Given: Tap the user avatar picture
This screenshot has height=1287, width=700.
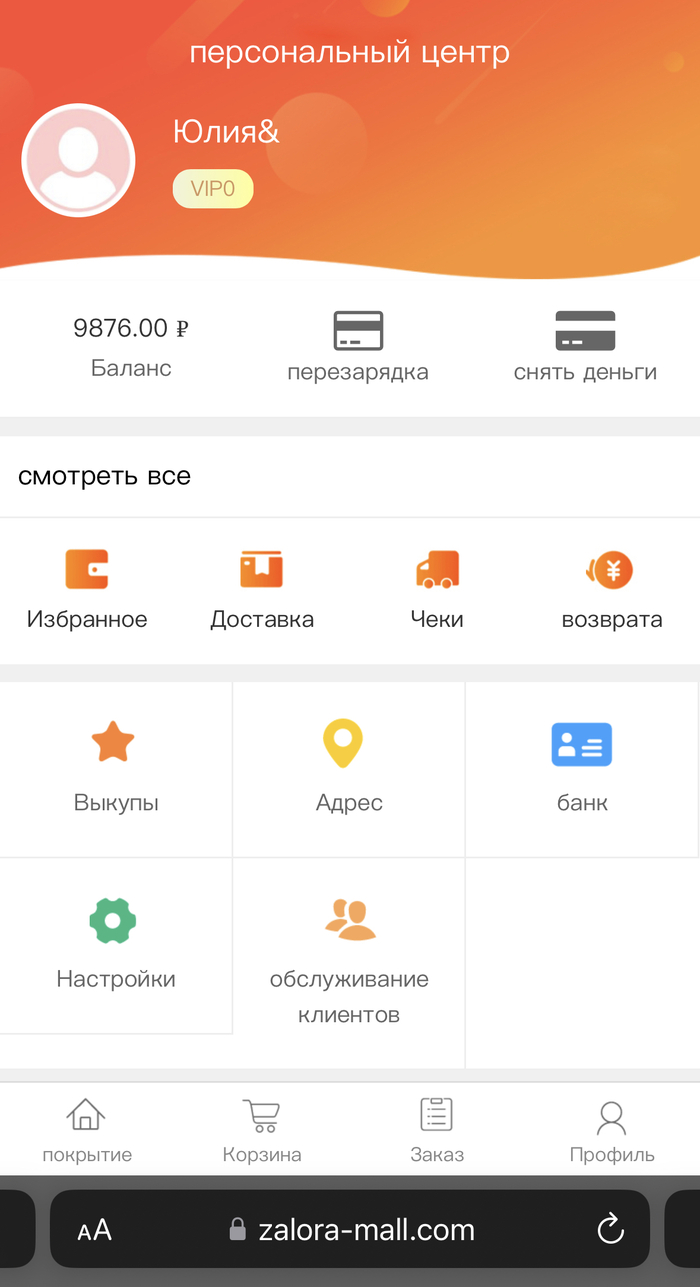Looking at the screenshot, I should coord(78,160).
